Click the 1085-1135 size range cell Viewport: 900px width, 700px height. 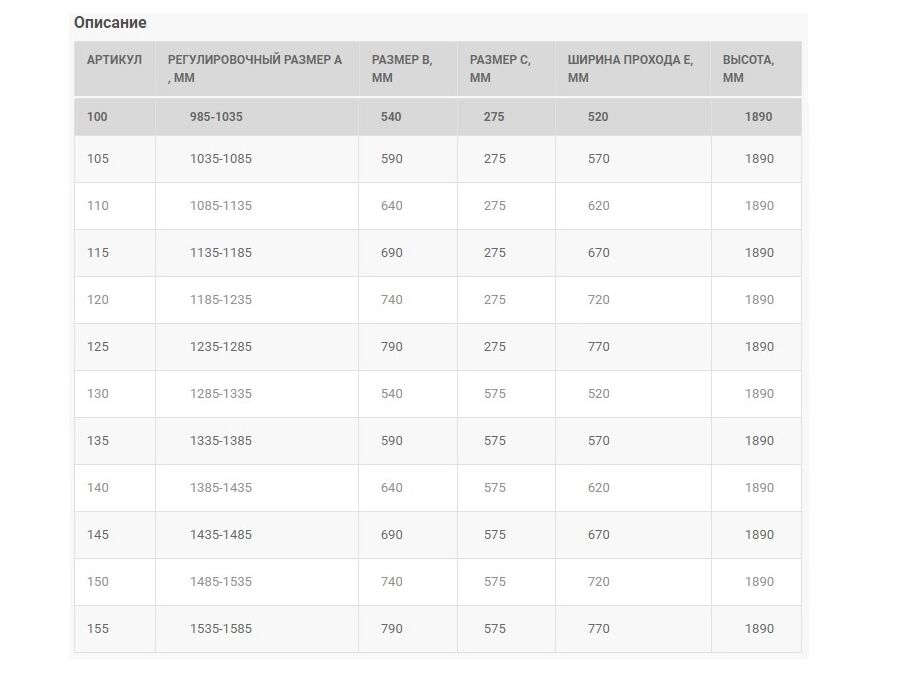point(257,206)
